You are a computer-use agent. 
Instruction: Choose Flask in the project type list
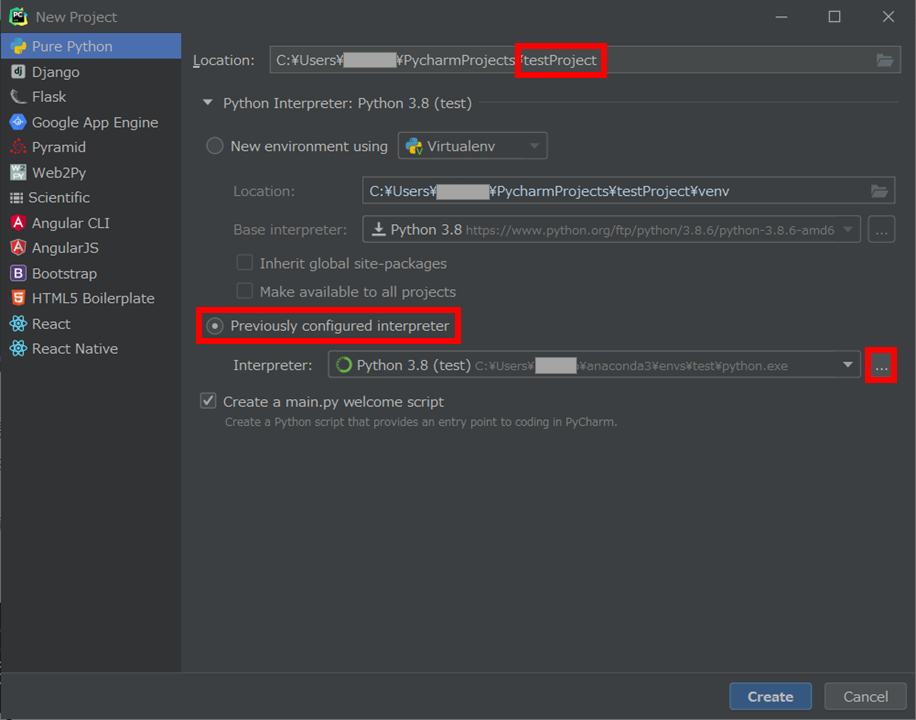click(x=91, y=96)
